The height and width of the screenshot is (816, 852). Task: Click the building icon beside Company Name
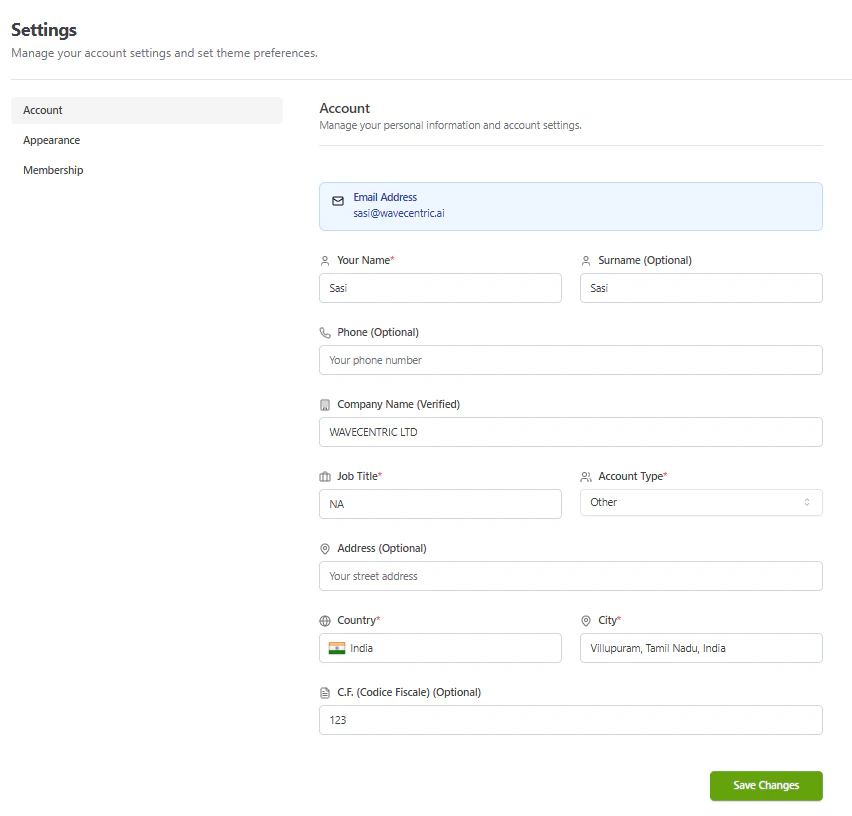pyautogui.click(x=325, y=404)
